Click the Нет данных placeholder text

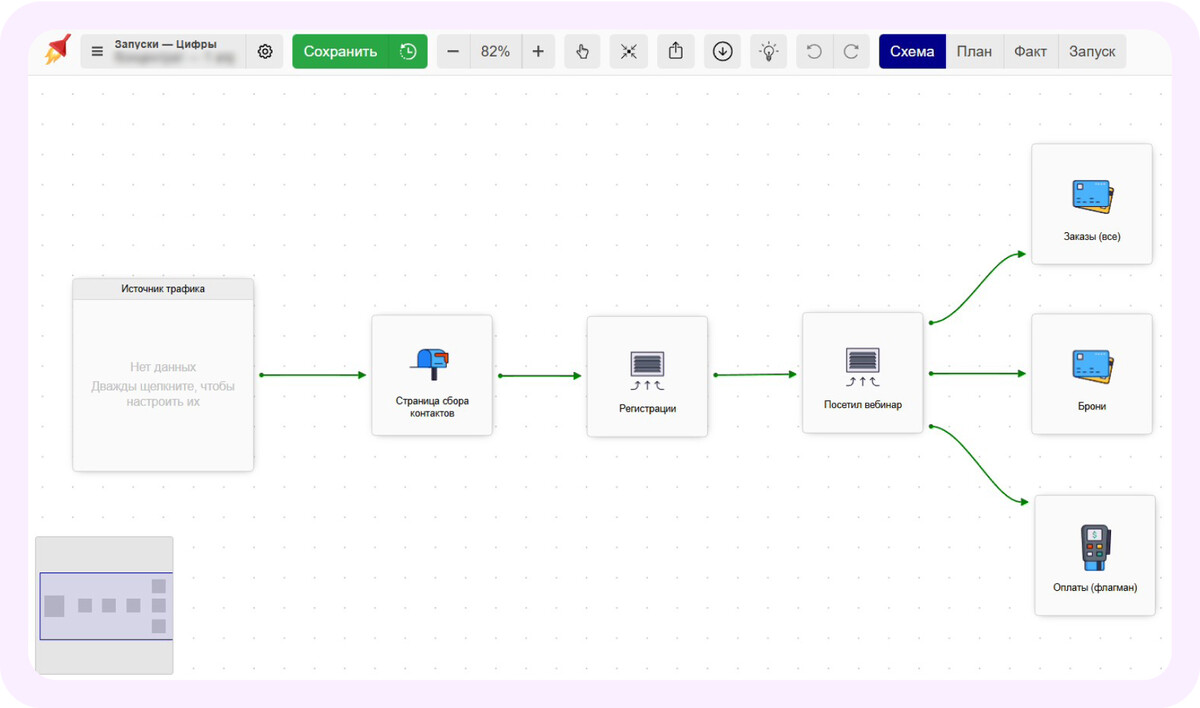coord(163,367)
